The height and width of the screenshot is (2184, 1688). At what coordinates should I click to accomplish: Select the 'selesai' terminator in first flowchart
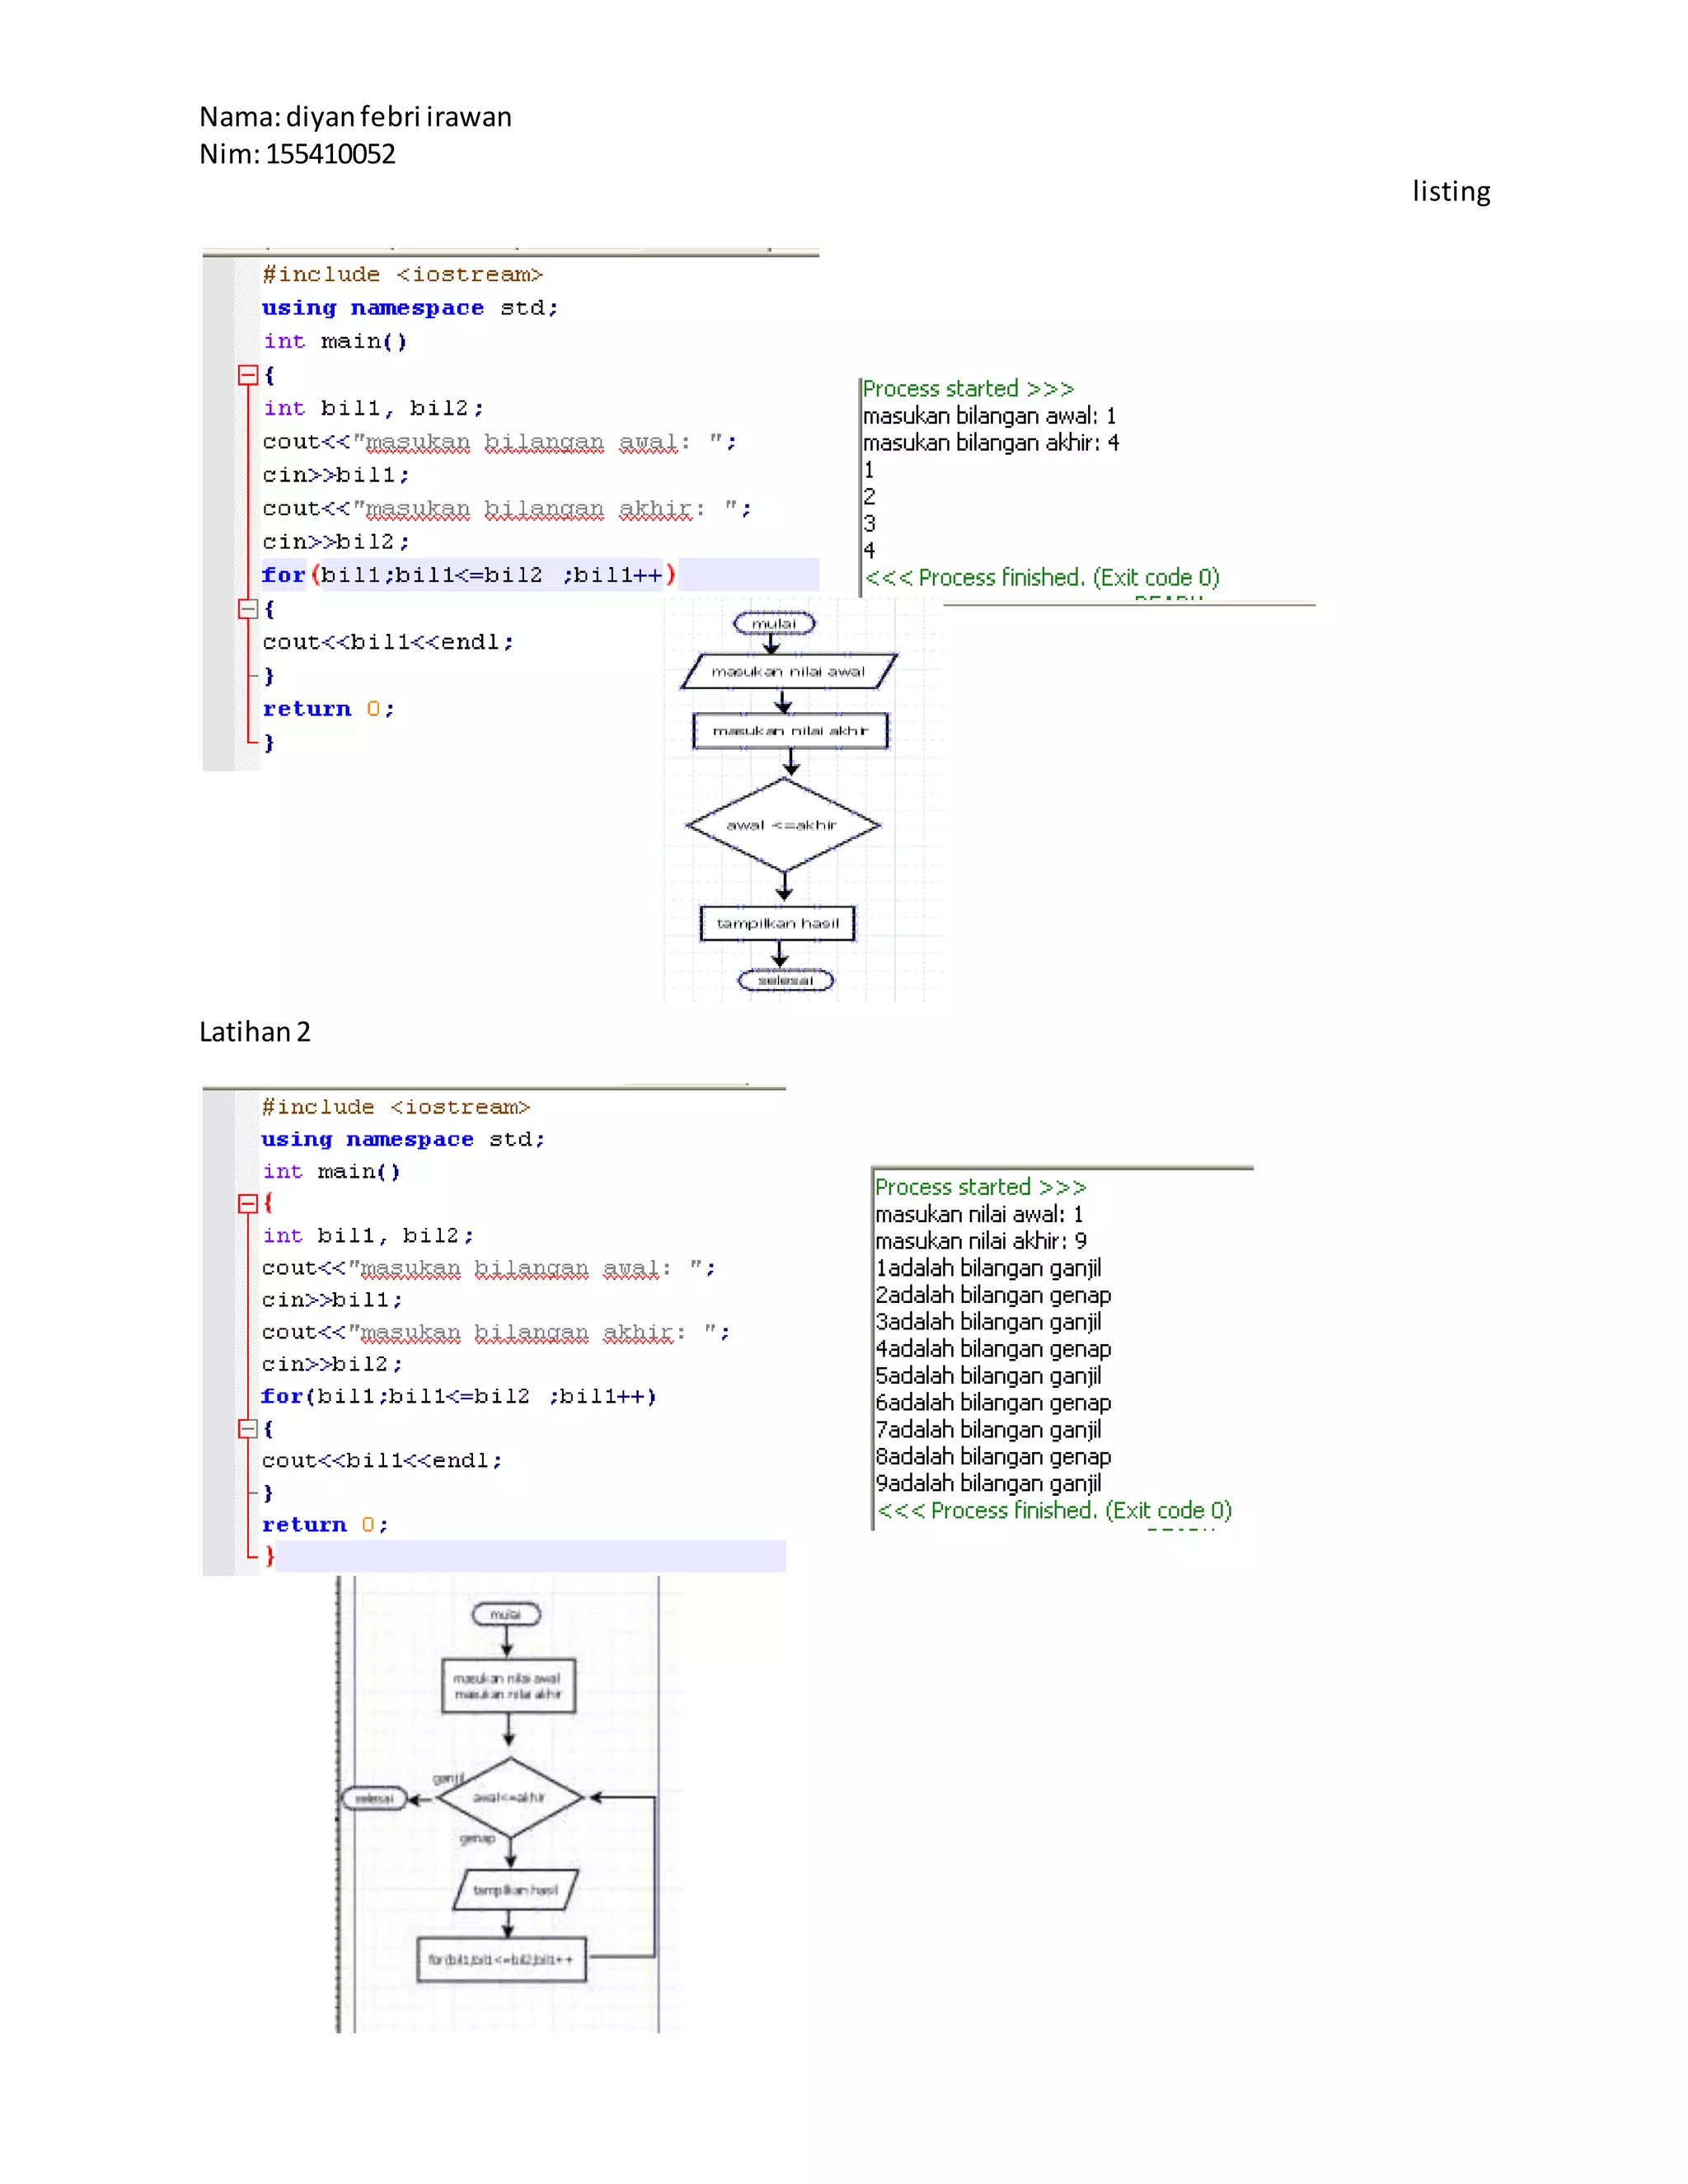pos(785,980)
